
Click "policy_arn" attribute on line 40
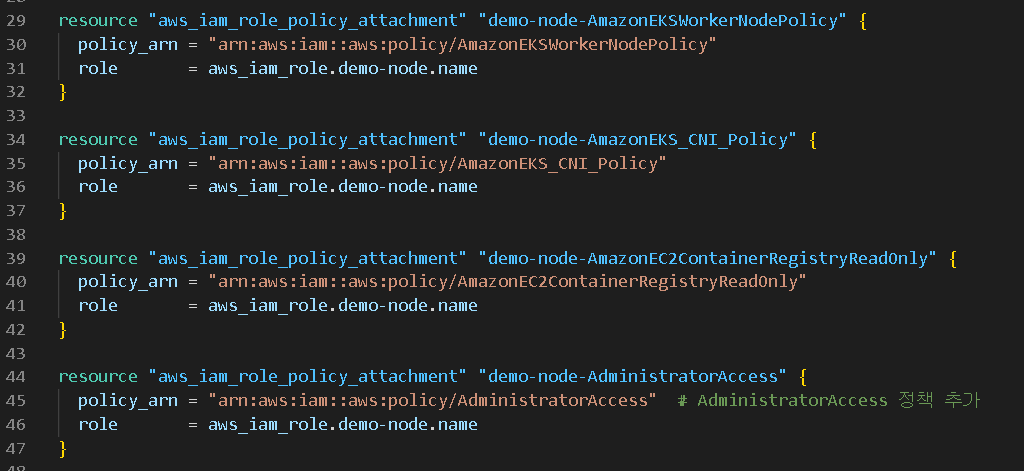pos(128,282)
